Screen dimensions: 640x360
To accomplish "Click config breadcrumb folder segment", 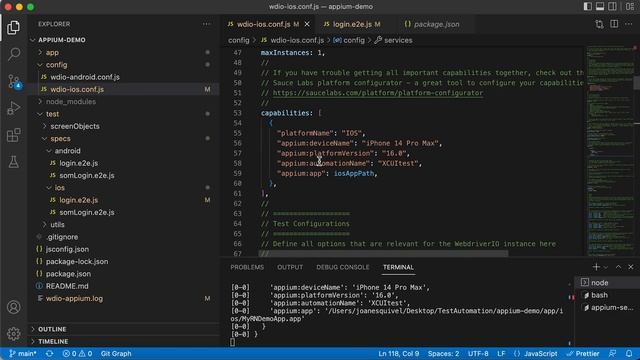I will click(x=238, y=40).
